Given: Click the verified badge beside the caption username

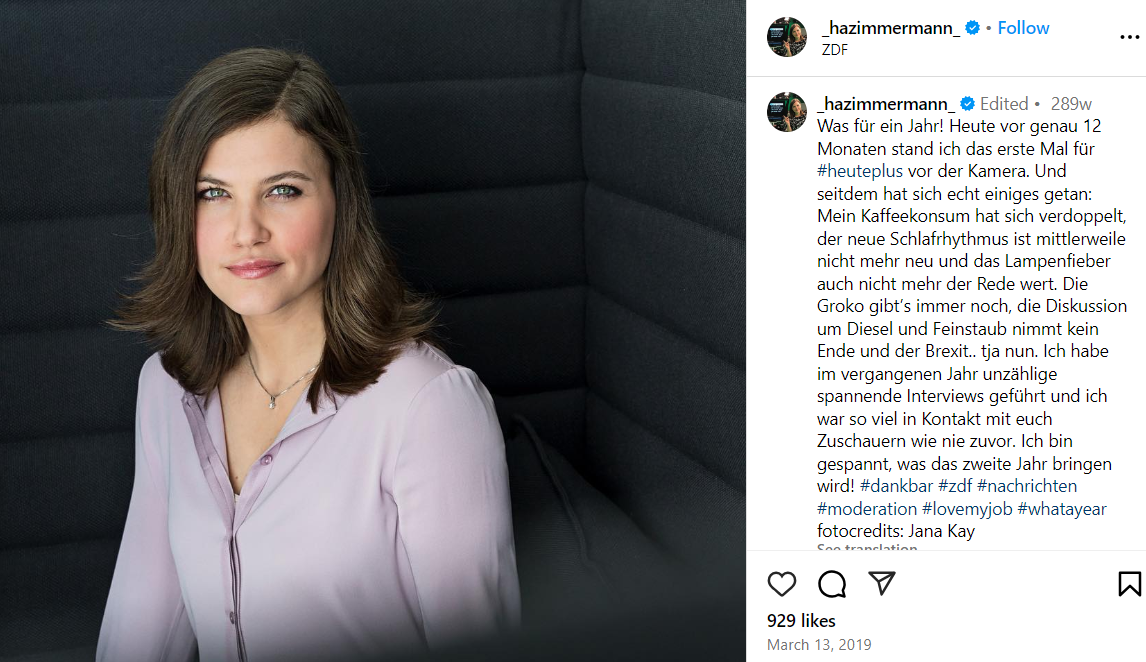Looking at the screenshot, I should click(x=967, y=104).
